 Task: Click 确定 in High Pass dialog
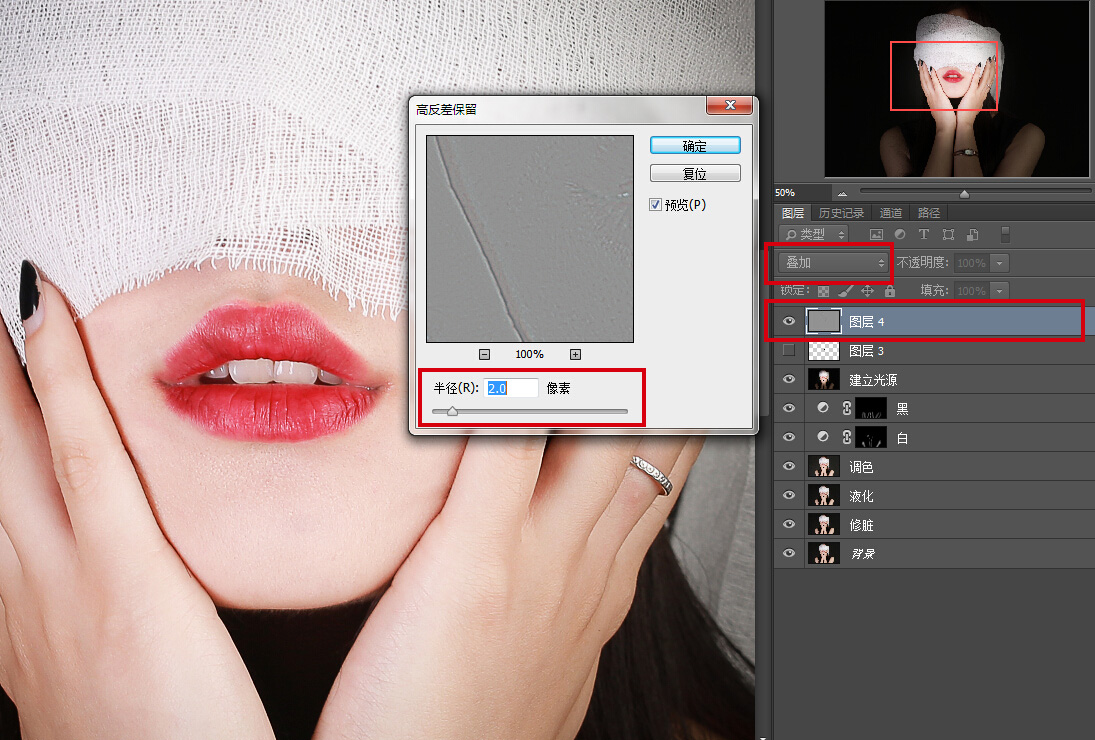tap(695, 145)
